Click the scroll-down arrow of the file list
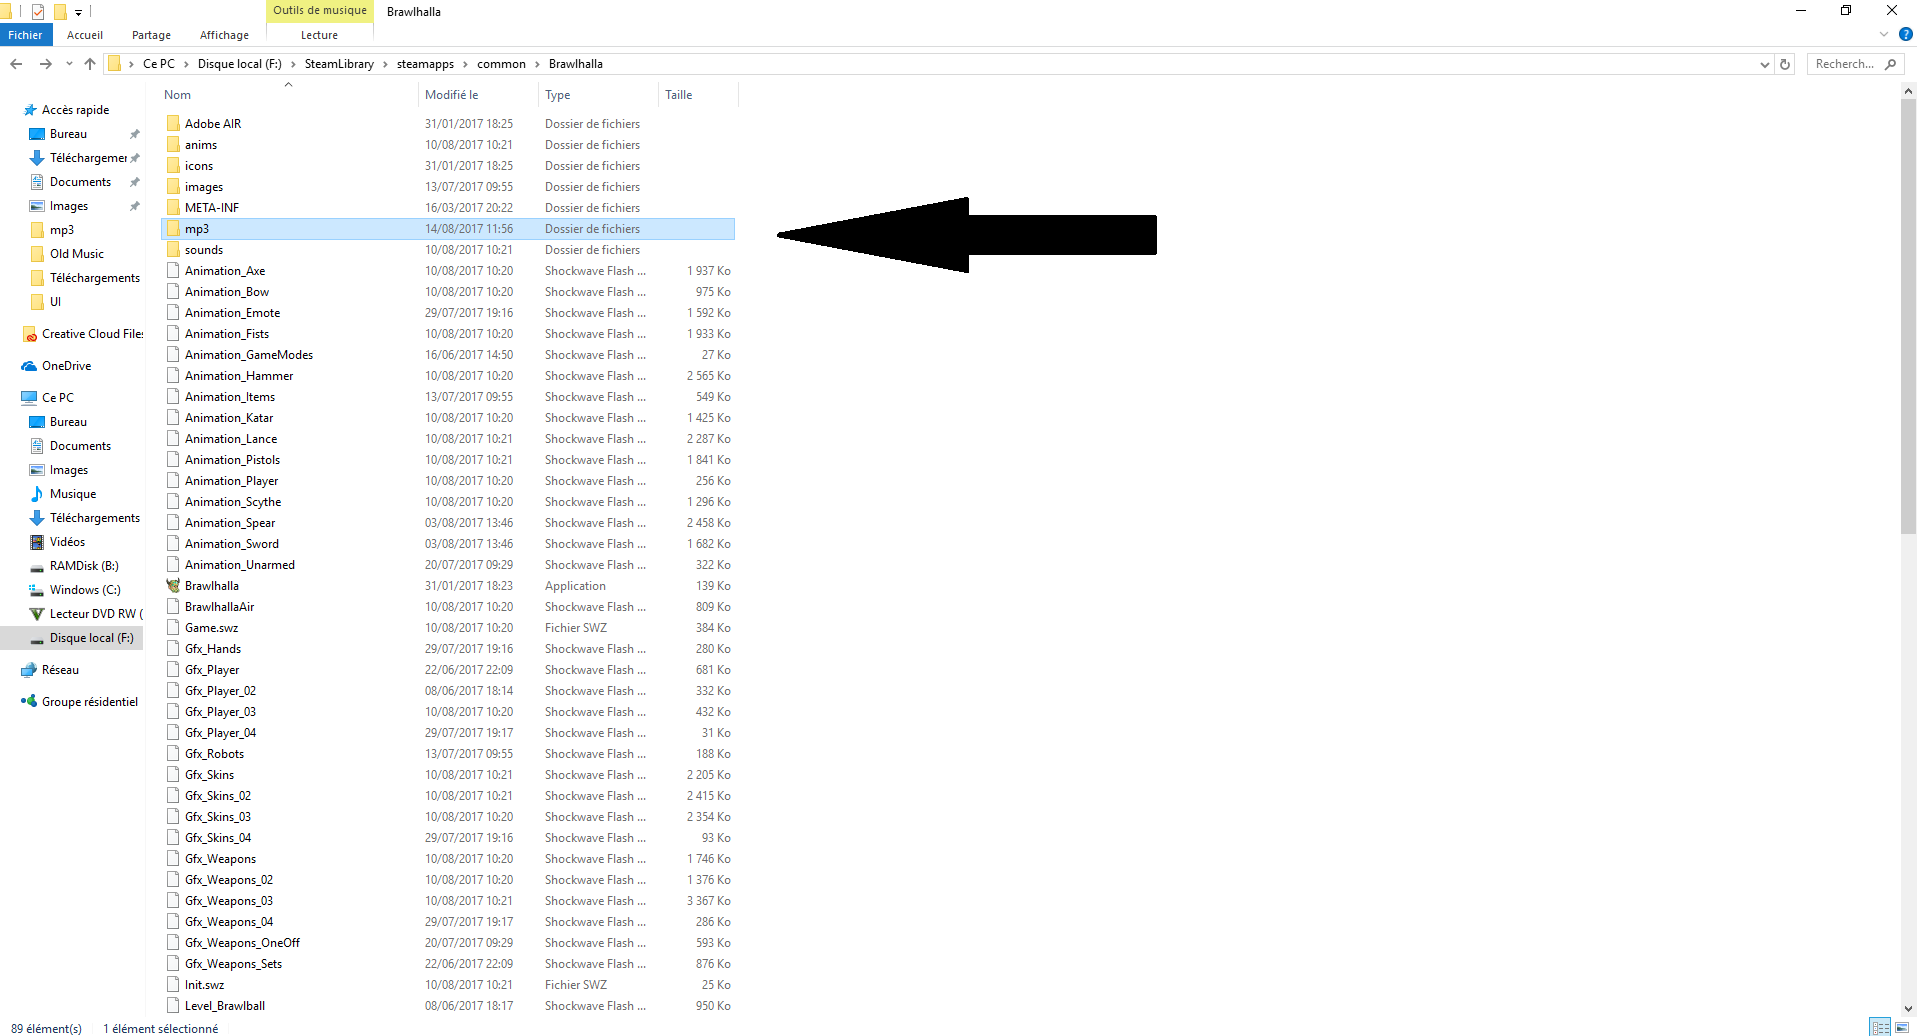The height and width of the screenshot is (1036, 1917). pyautogui.click(x=1908, y=1009)
